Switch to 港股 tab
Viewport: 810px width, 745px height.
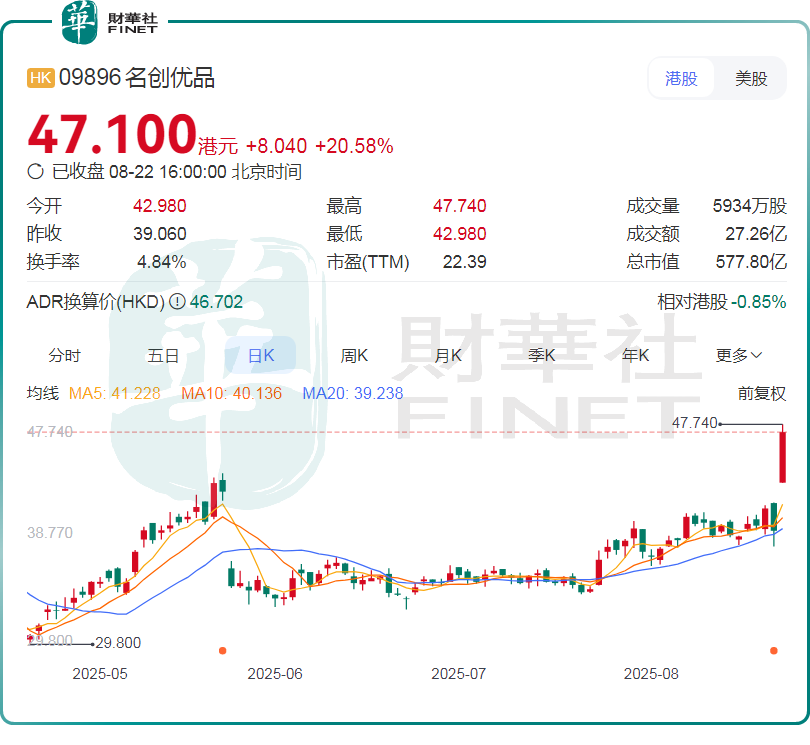click(681, 79)
